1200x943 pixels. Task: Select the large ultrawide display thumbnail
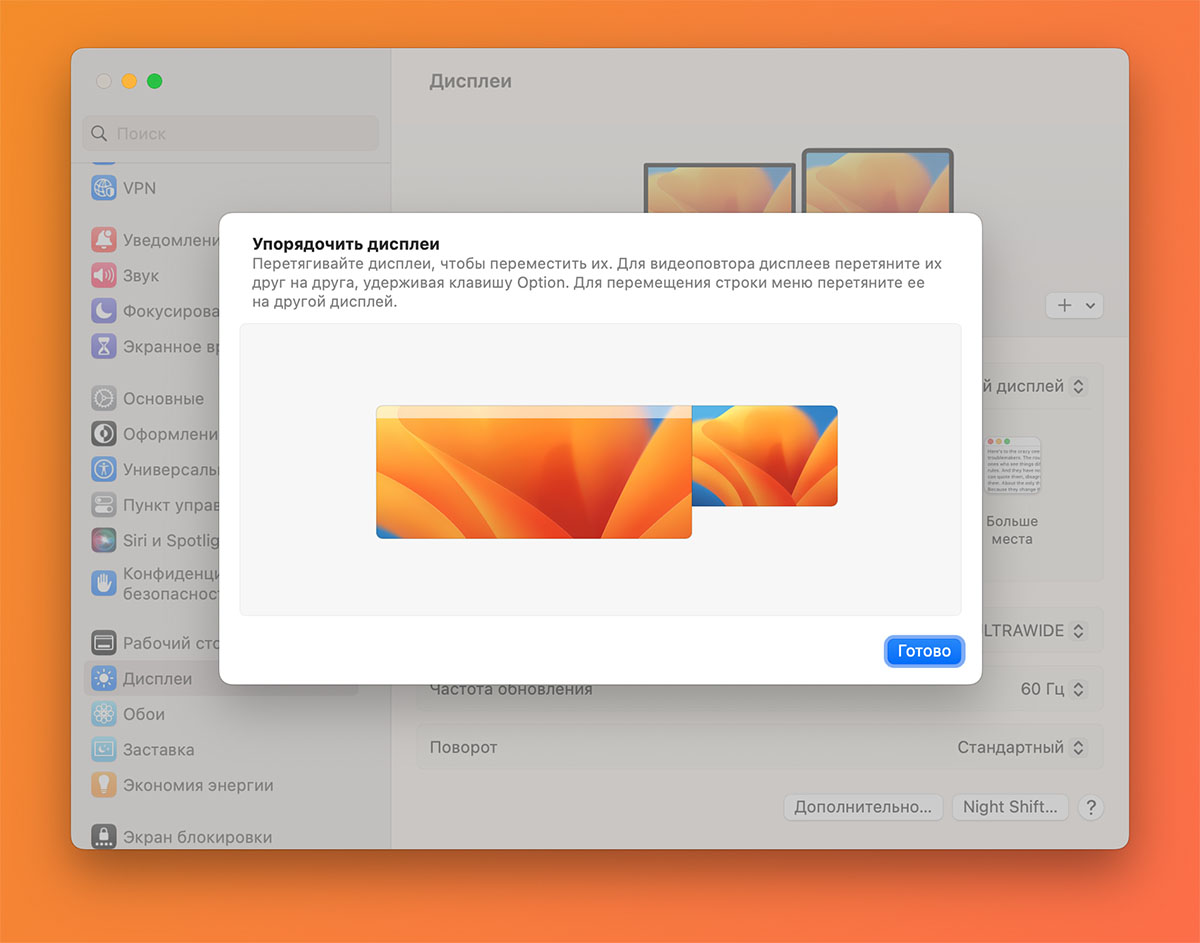pyautogui.click(x=534, y=472)
